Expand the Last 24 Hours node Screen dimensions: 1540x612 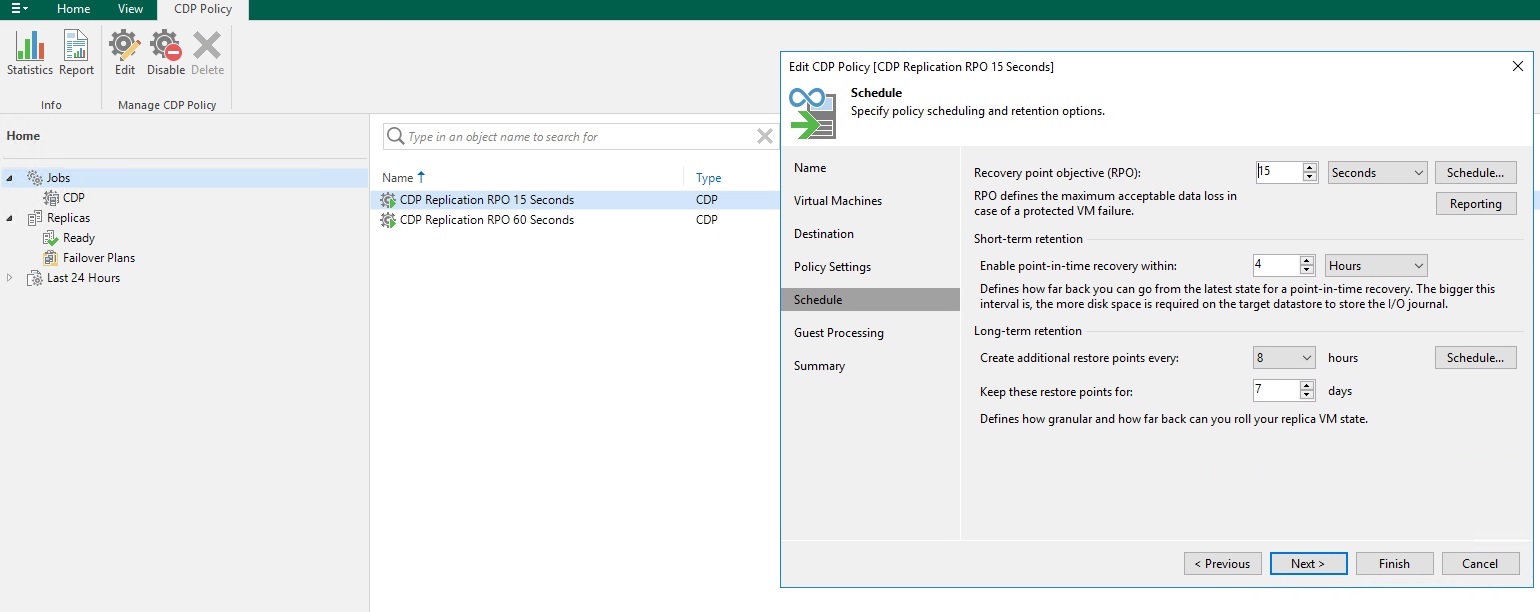tap(10, 278)
